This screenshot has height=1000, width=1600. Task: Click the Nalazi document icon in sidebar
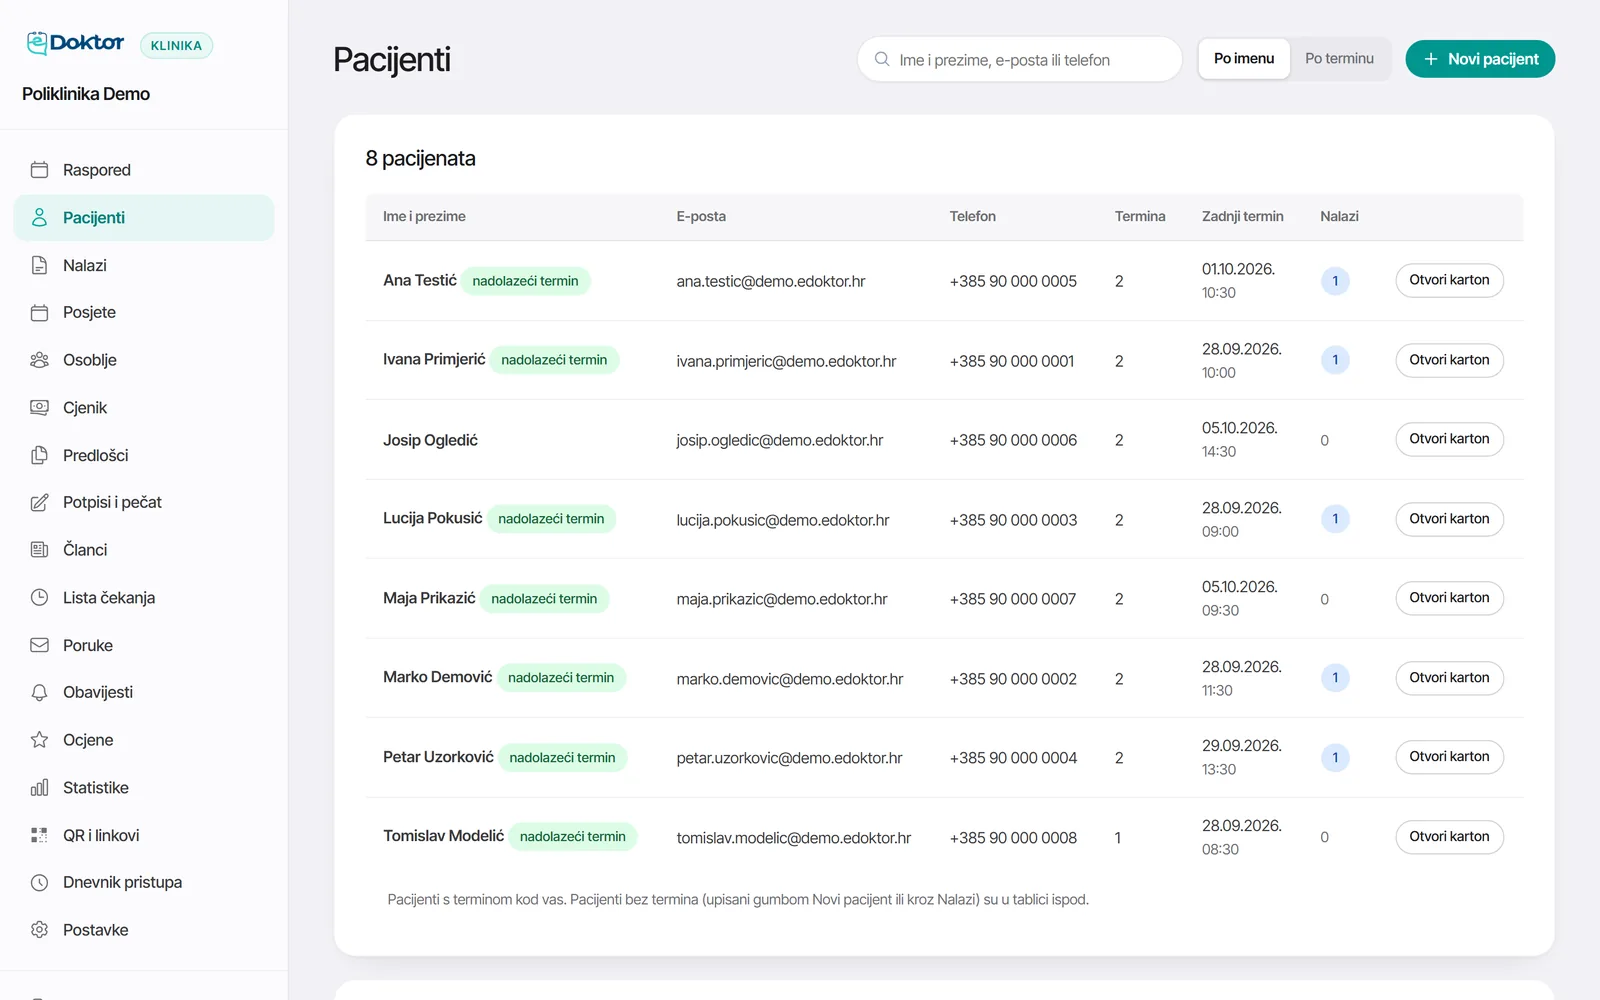(x=39, y=265)
